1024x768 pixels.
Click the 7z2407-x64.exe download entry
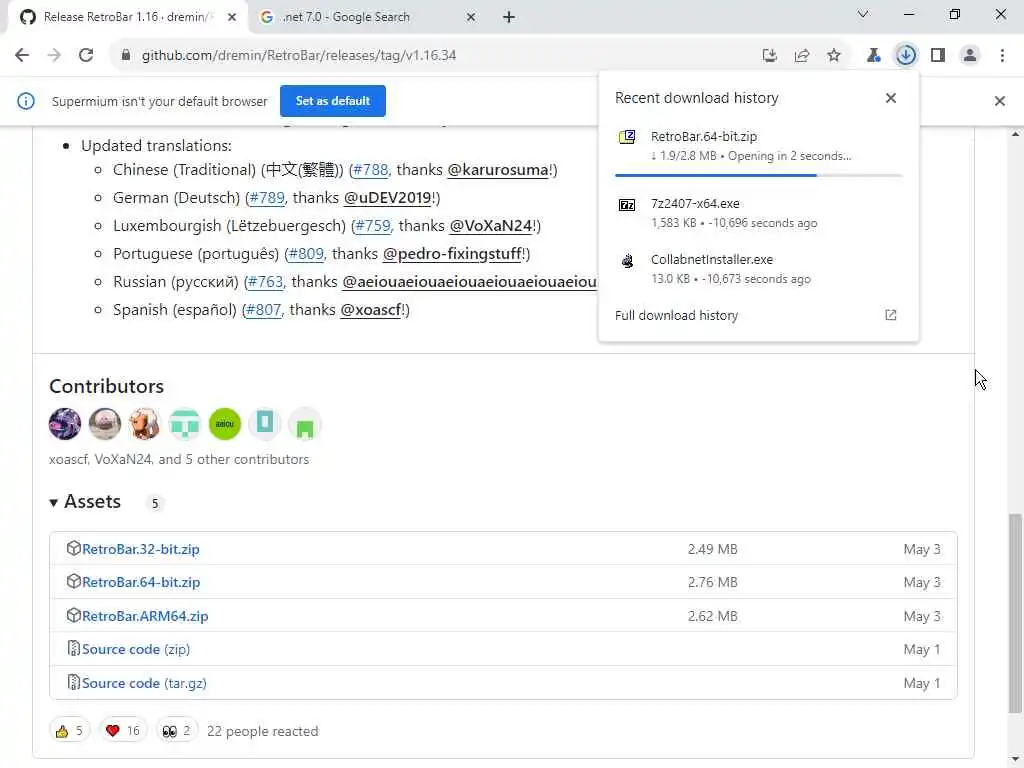[x=758, y=213]
